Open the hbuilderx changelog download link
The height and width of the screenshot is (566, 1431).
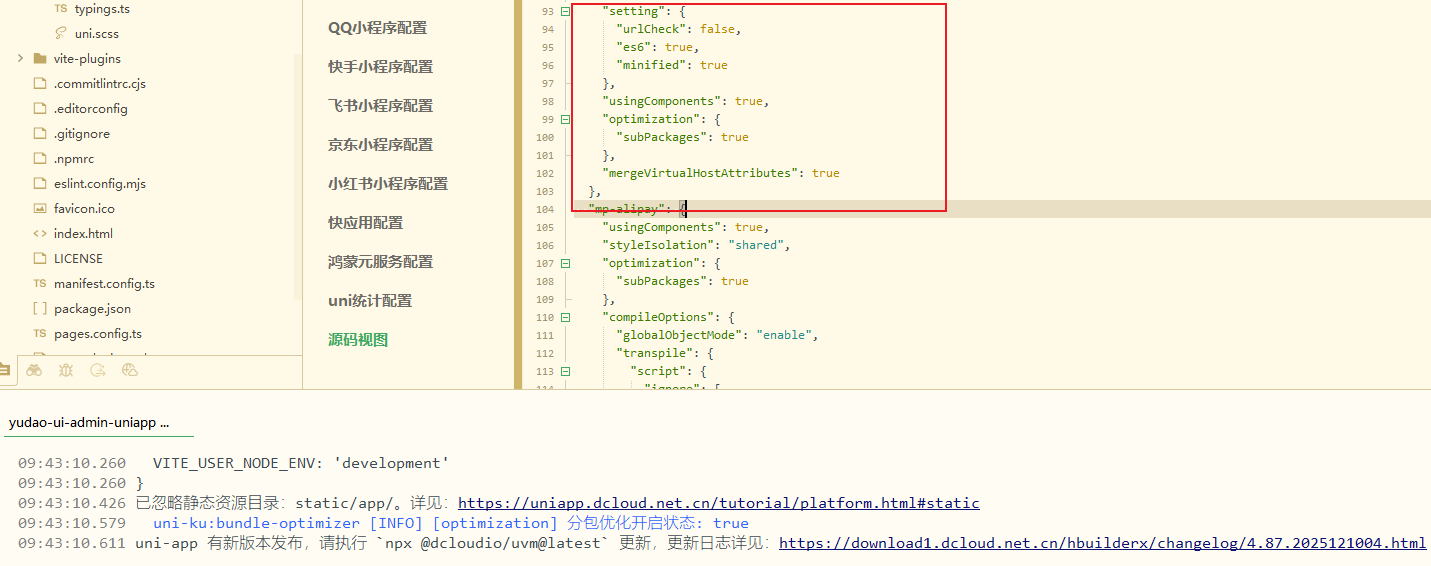point(1103,543)
